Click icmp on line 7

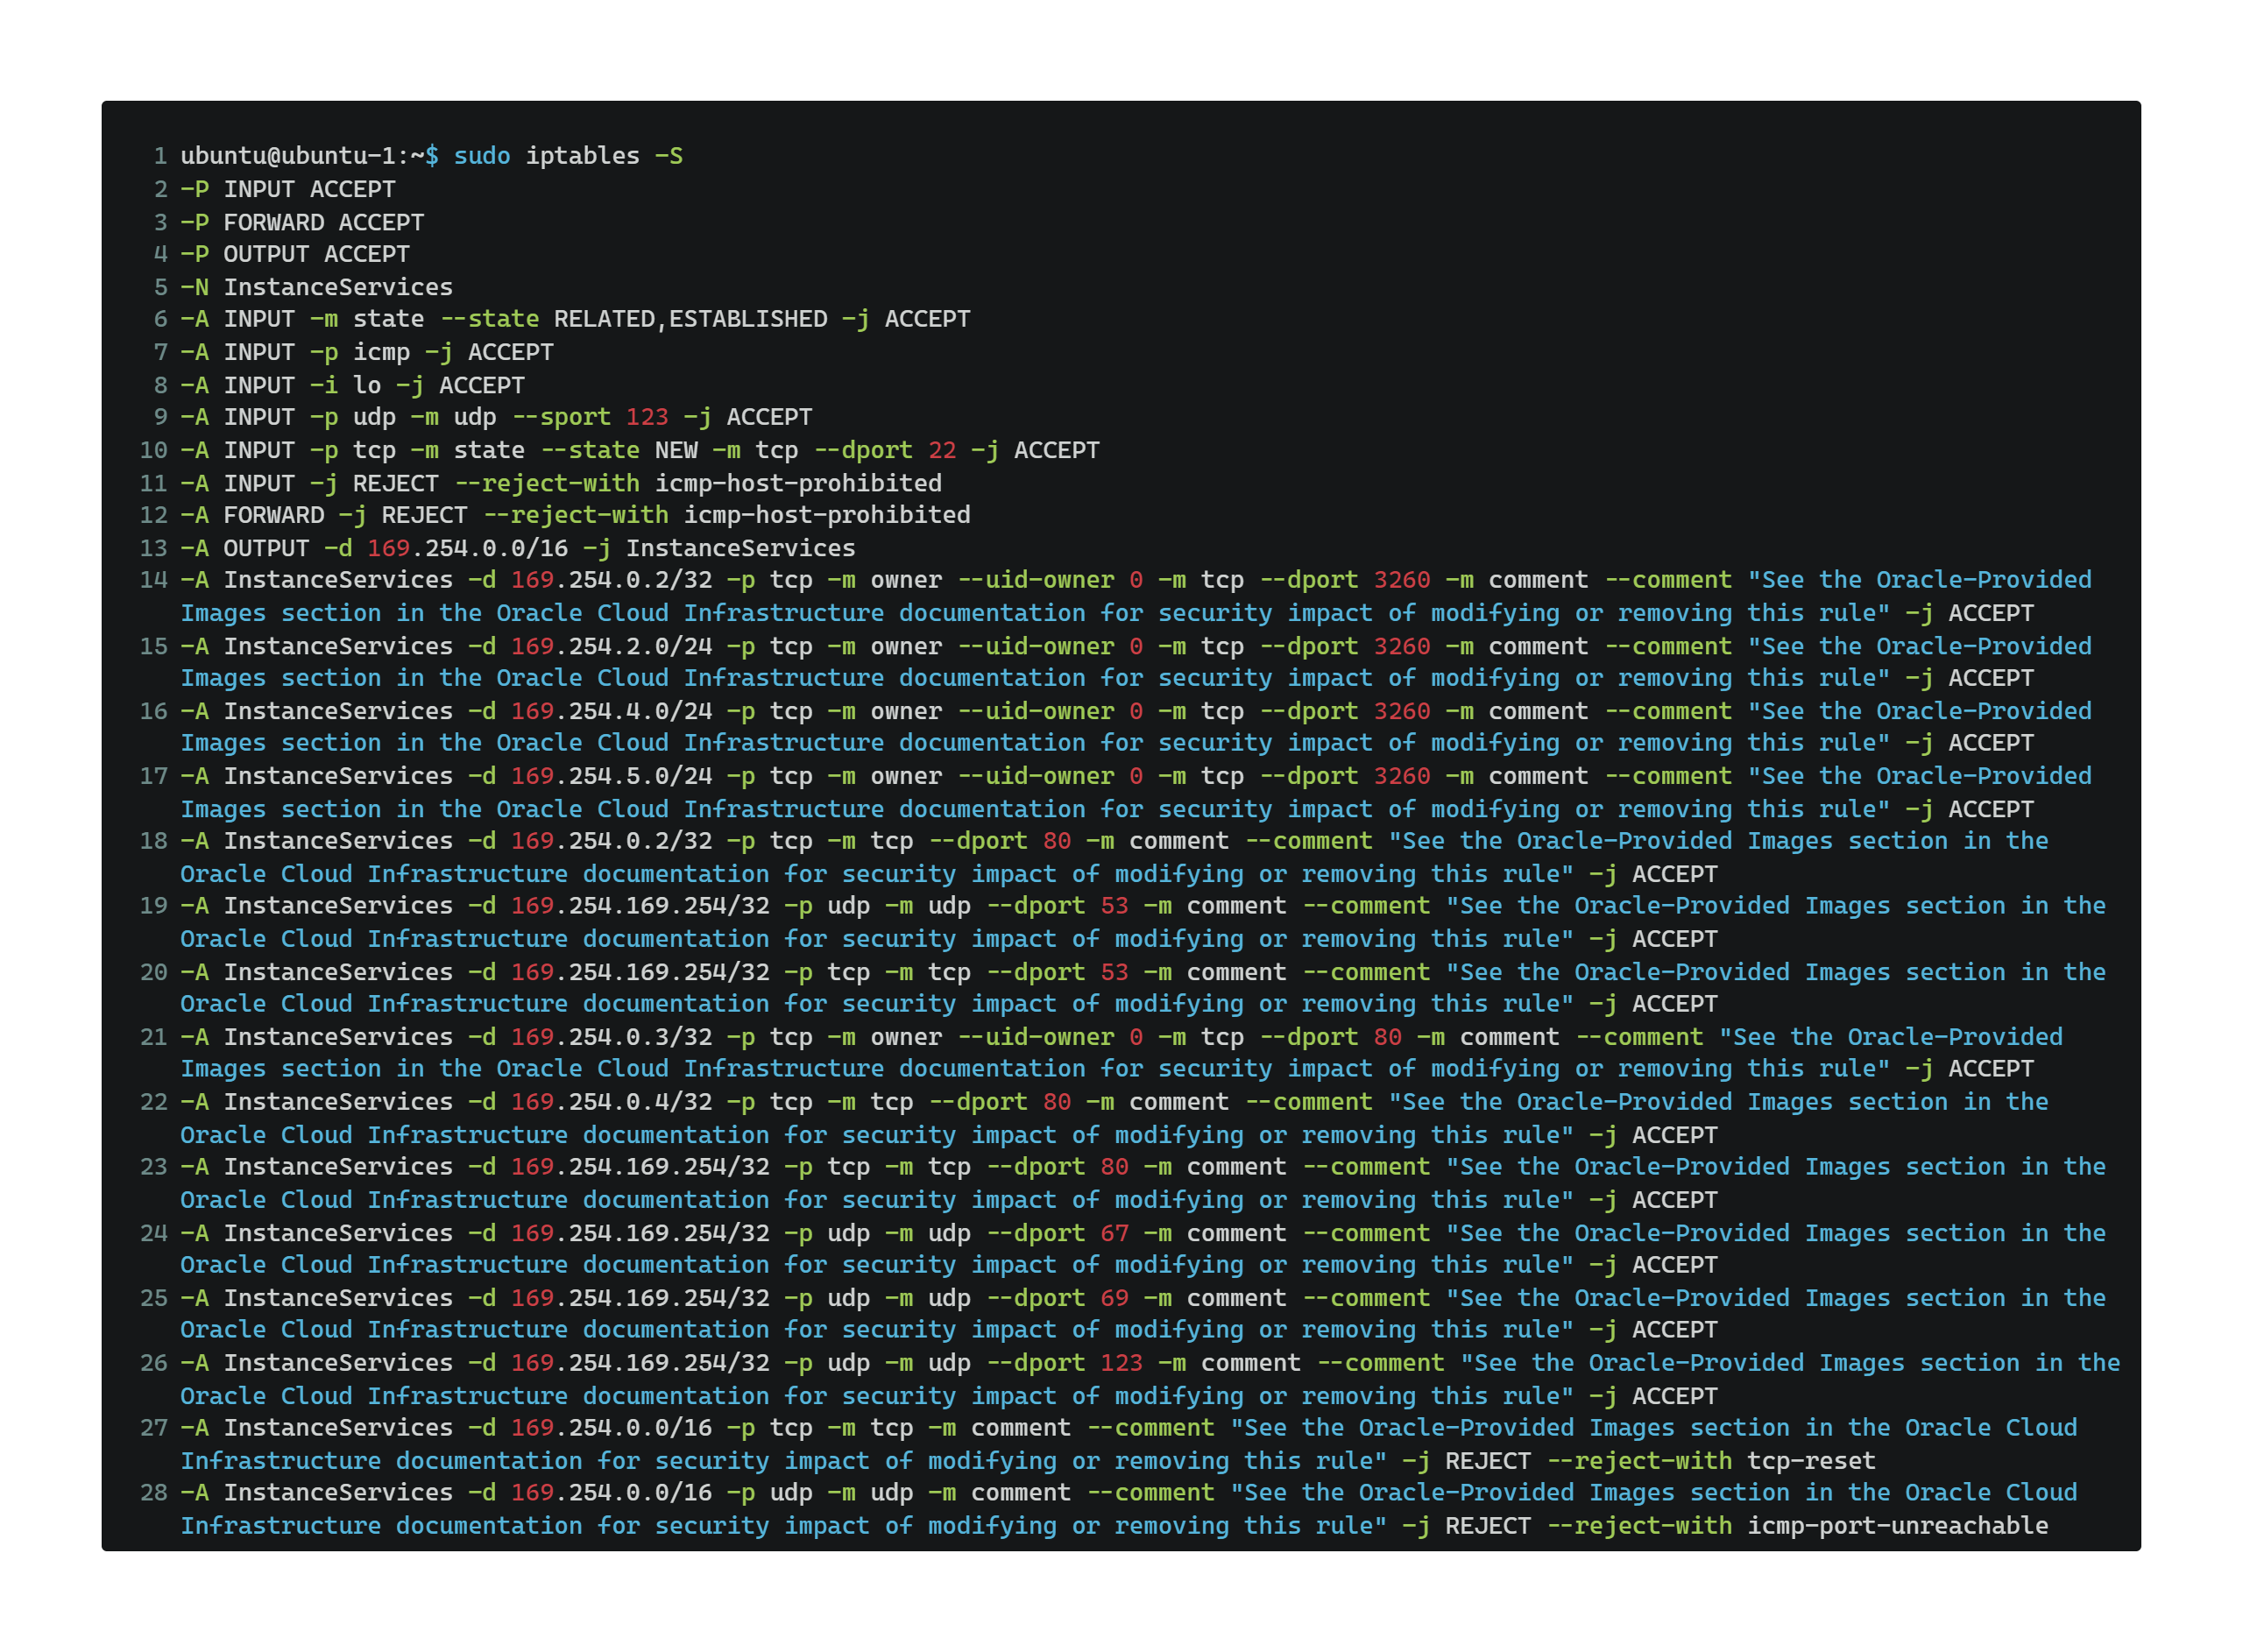[x=381, y=352]
